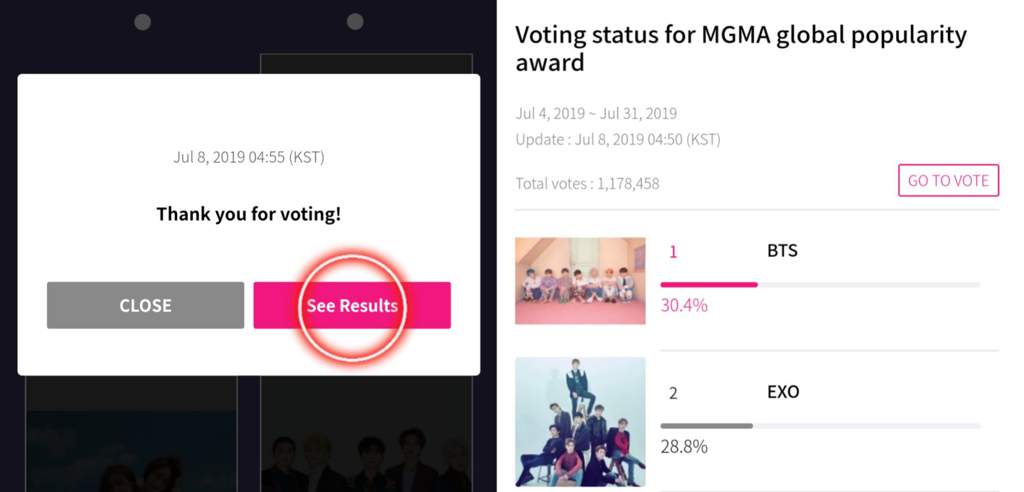
Task: Click the 30.4% percentage label
Action: click(684, 305)
